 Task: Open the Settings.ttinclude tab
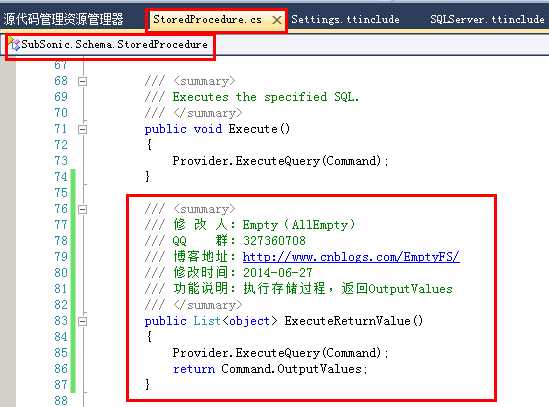point(345,19)
